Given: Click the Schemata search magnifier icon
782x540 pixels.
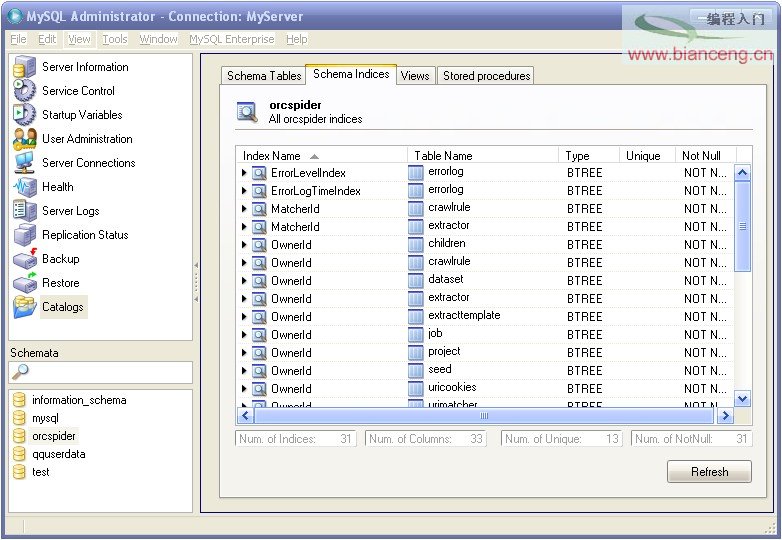Looking at the screenshot, I should tap(20, 371).
